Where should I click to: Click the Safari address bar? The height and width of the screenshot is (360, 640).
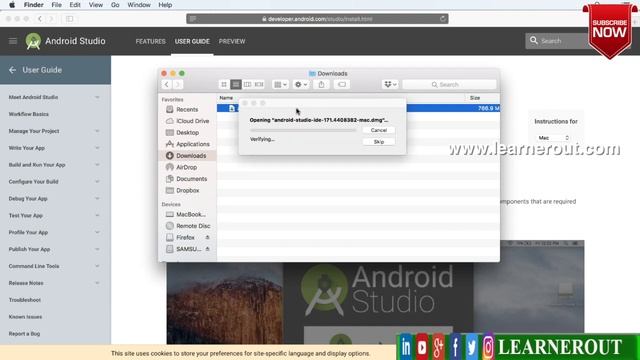click(317, 19)
